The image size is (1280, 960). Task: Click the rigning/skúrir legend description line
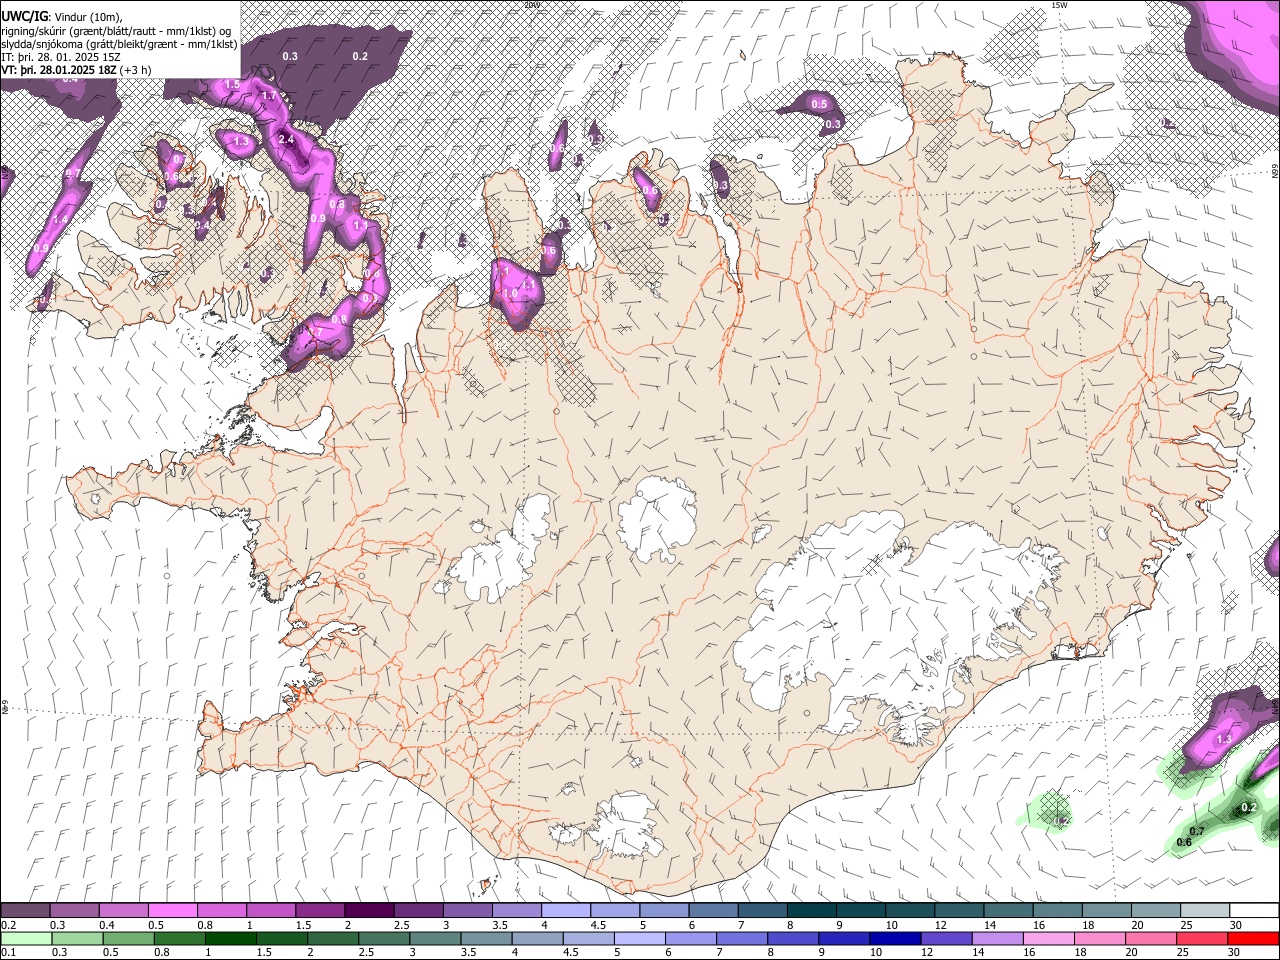tap(116, 30)
